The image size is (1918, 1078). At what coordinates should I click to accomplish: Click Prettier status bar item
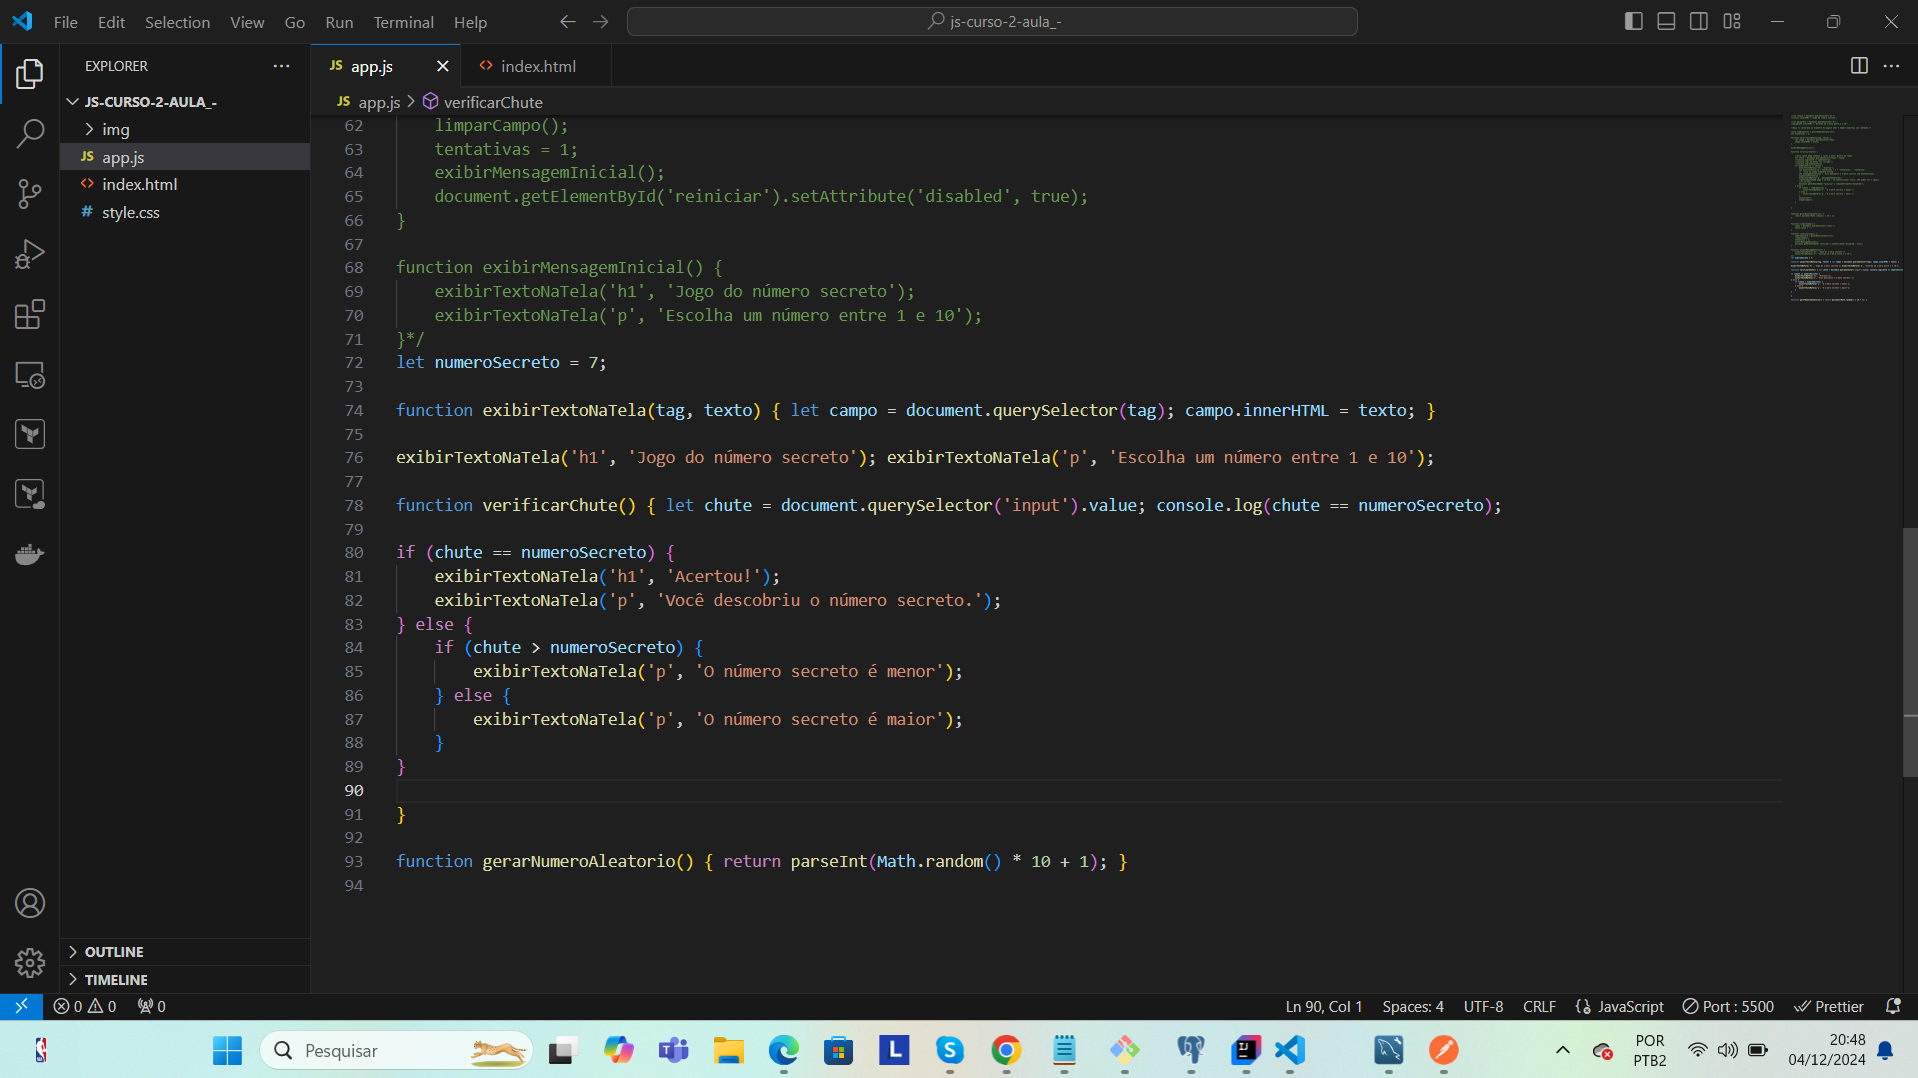click(x=1829, y=1006)
